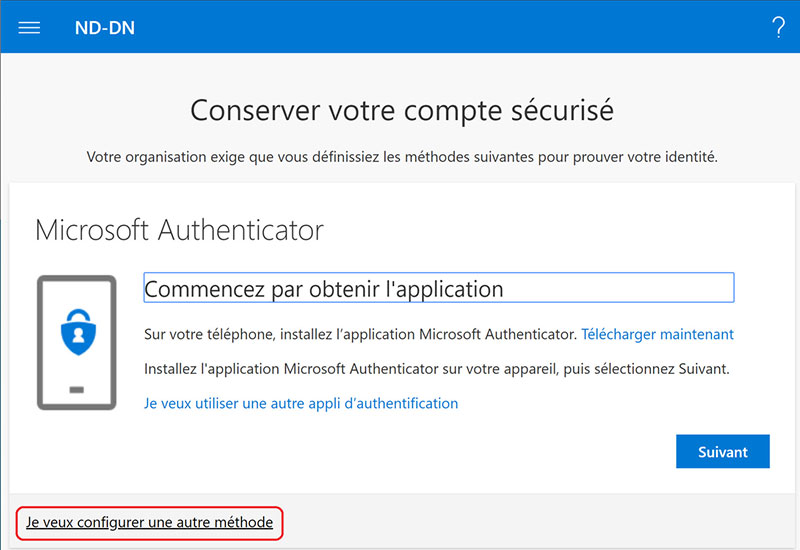Click the ND-DN header title

[x=105, y=28]
